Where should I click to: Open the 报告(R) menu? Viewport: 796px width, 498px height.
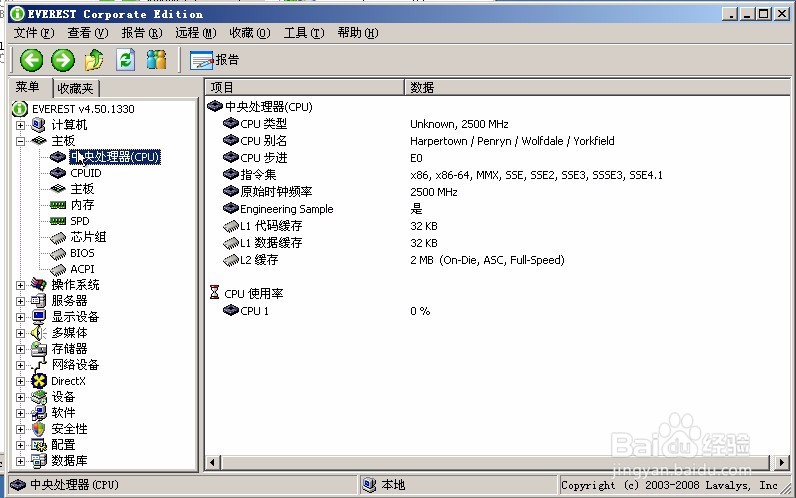(x=142, y=33)
